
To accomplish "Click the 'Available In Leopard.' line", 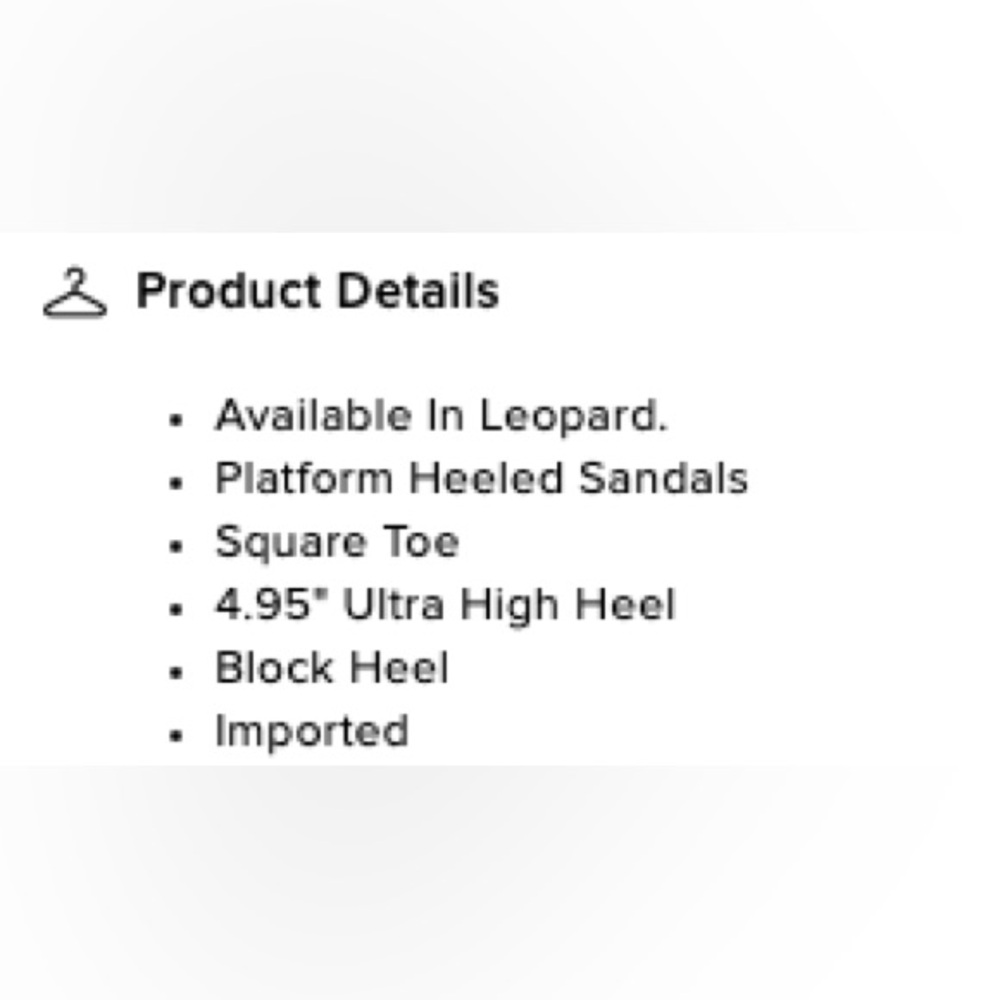I will pyautogui.click(x=441, y=416).
